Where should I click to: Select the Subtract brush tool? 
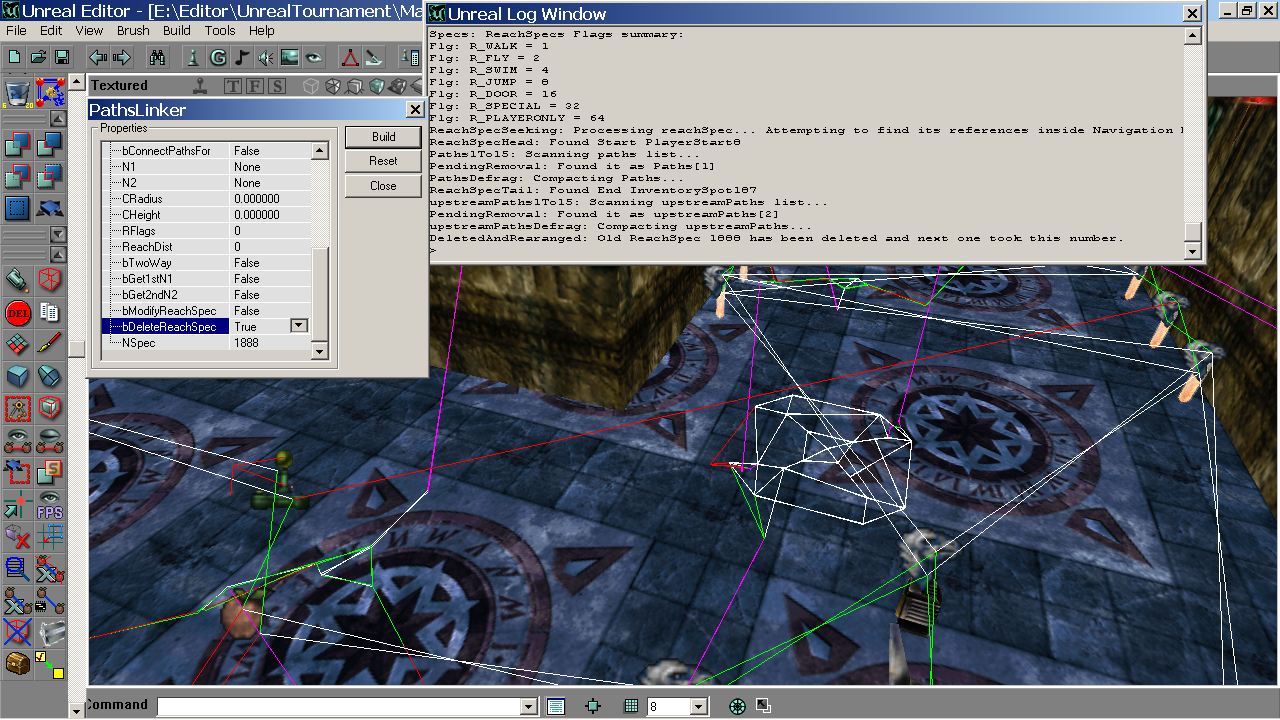[x=49, y=146]
